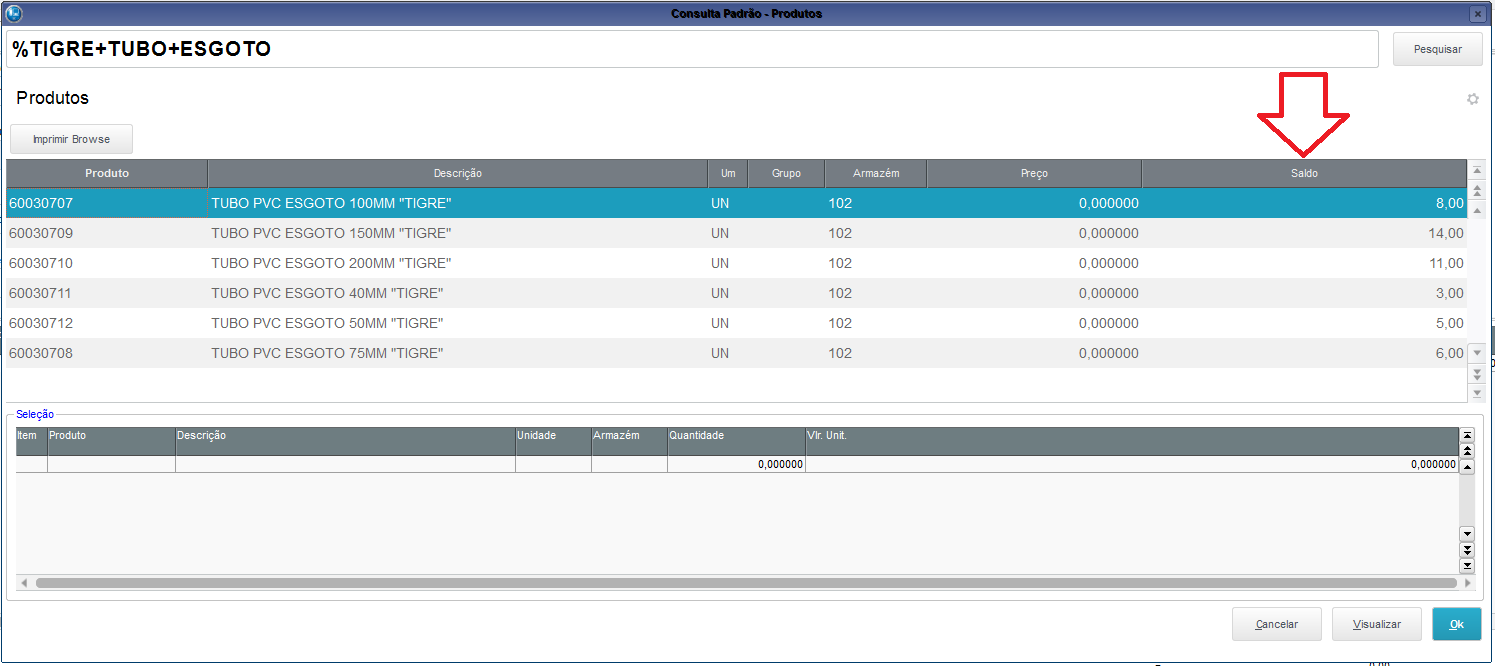Open the gear settings icon beside Produtos

coord(1472,99)
